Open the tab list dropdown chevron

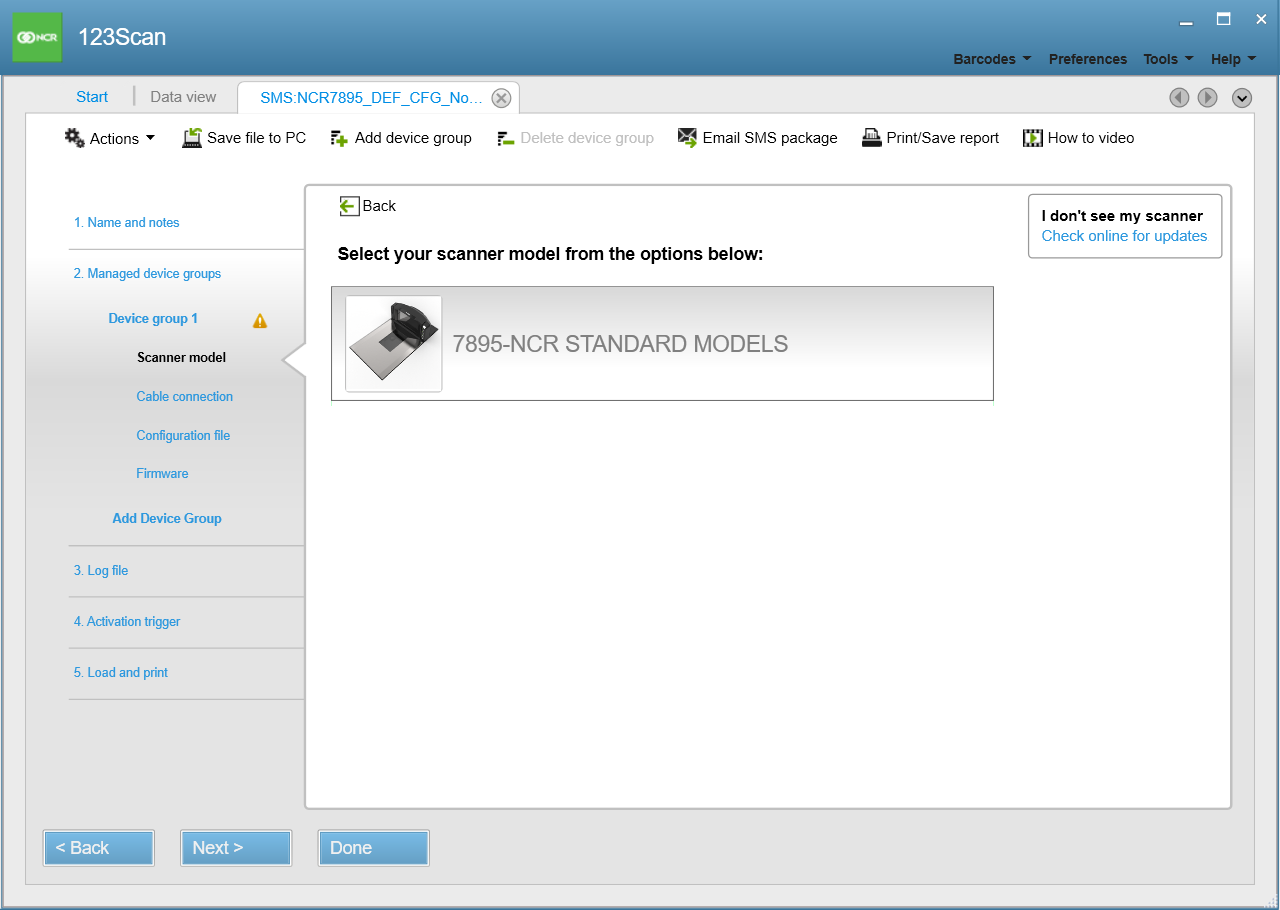click(x=1242, y=98)
